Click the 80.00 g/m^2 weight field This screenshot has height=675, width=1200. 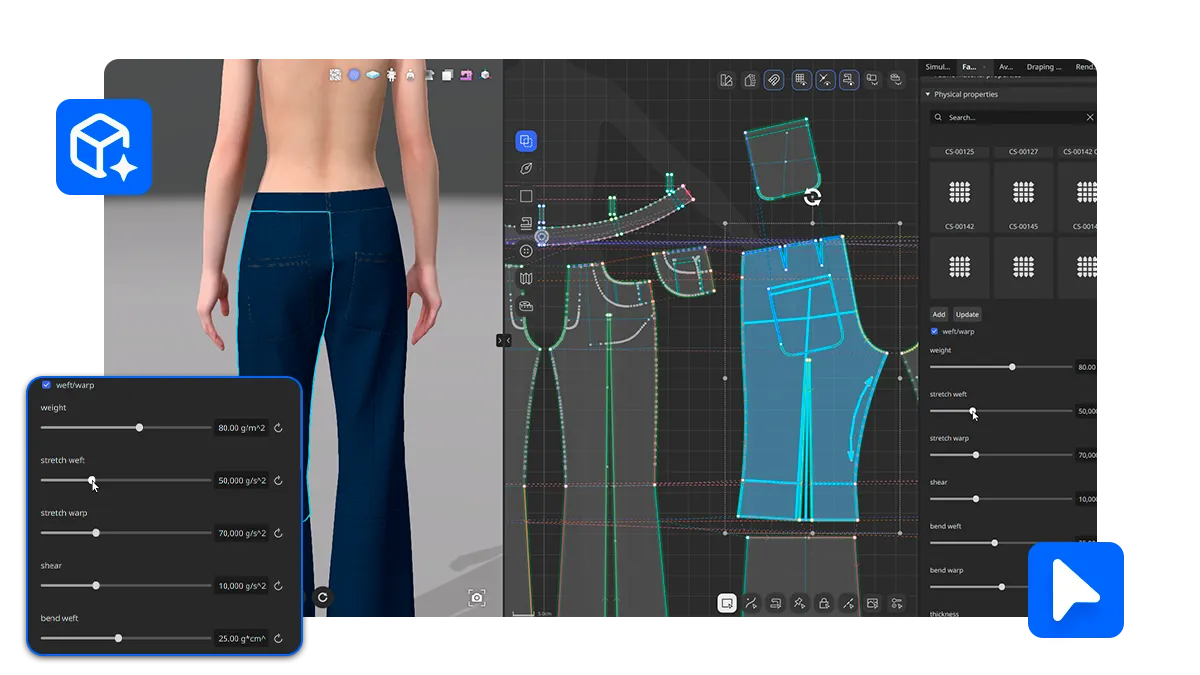coord(241,428)
